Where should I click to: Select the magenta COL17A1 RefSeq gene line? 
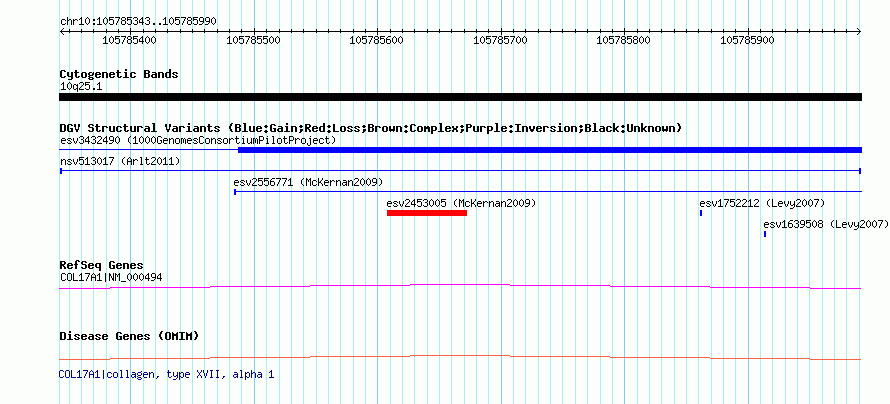(x=460, y=287)
